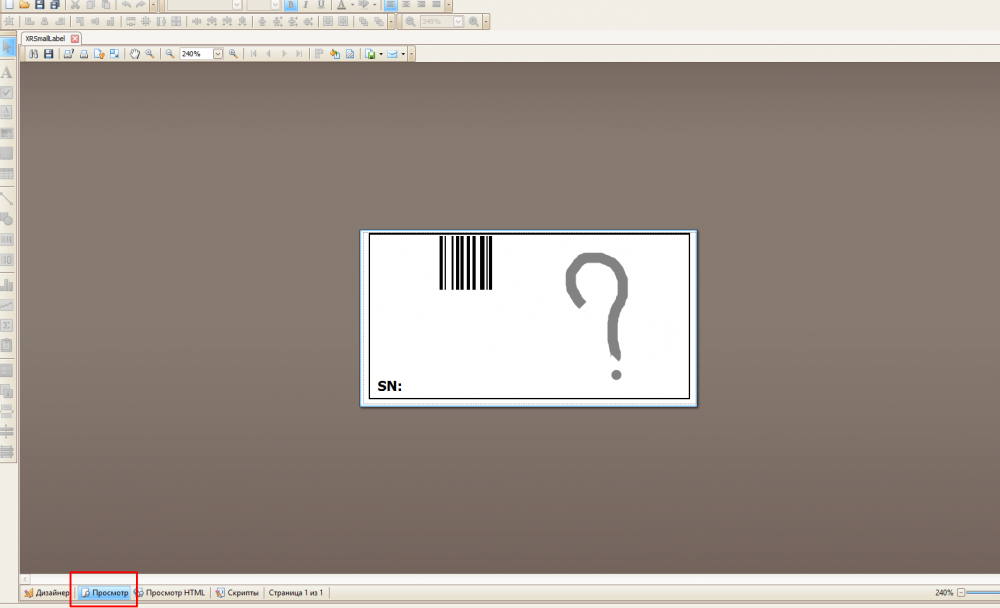The image size is (1000, 608).
Task: Switch to the Дизайнер tab
Action: pyautogui.click(x=47, y=593)
